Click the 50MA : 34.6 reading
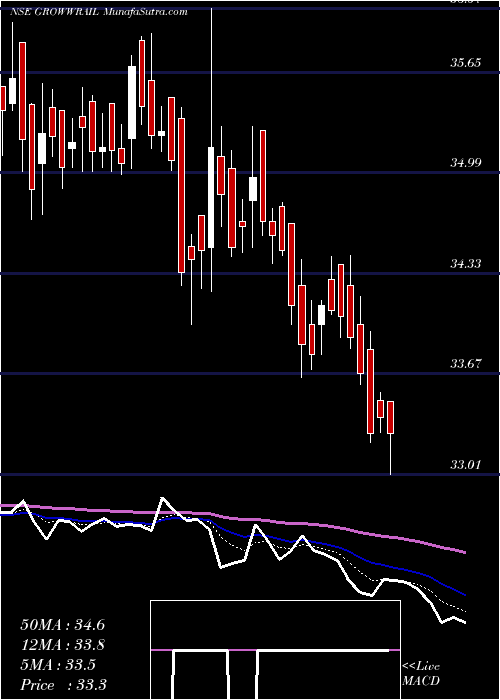 coord(62,625)
